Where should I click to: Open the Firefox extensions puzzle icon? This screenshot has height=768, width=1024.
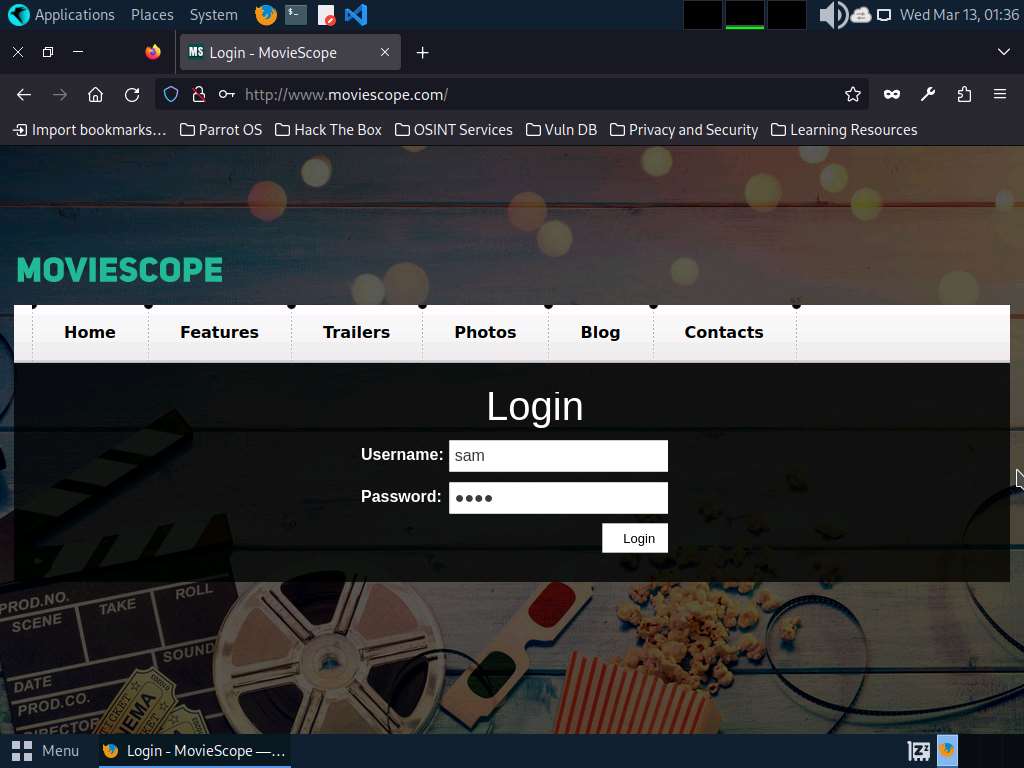(964, 94)
